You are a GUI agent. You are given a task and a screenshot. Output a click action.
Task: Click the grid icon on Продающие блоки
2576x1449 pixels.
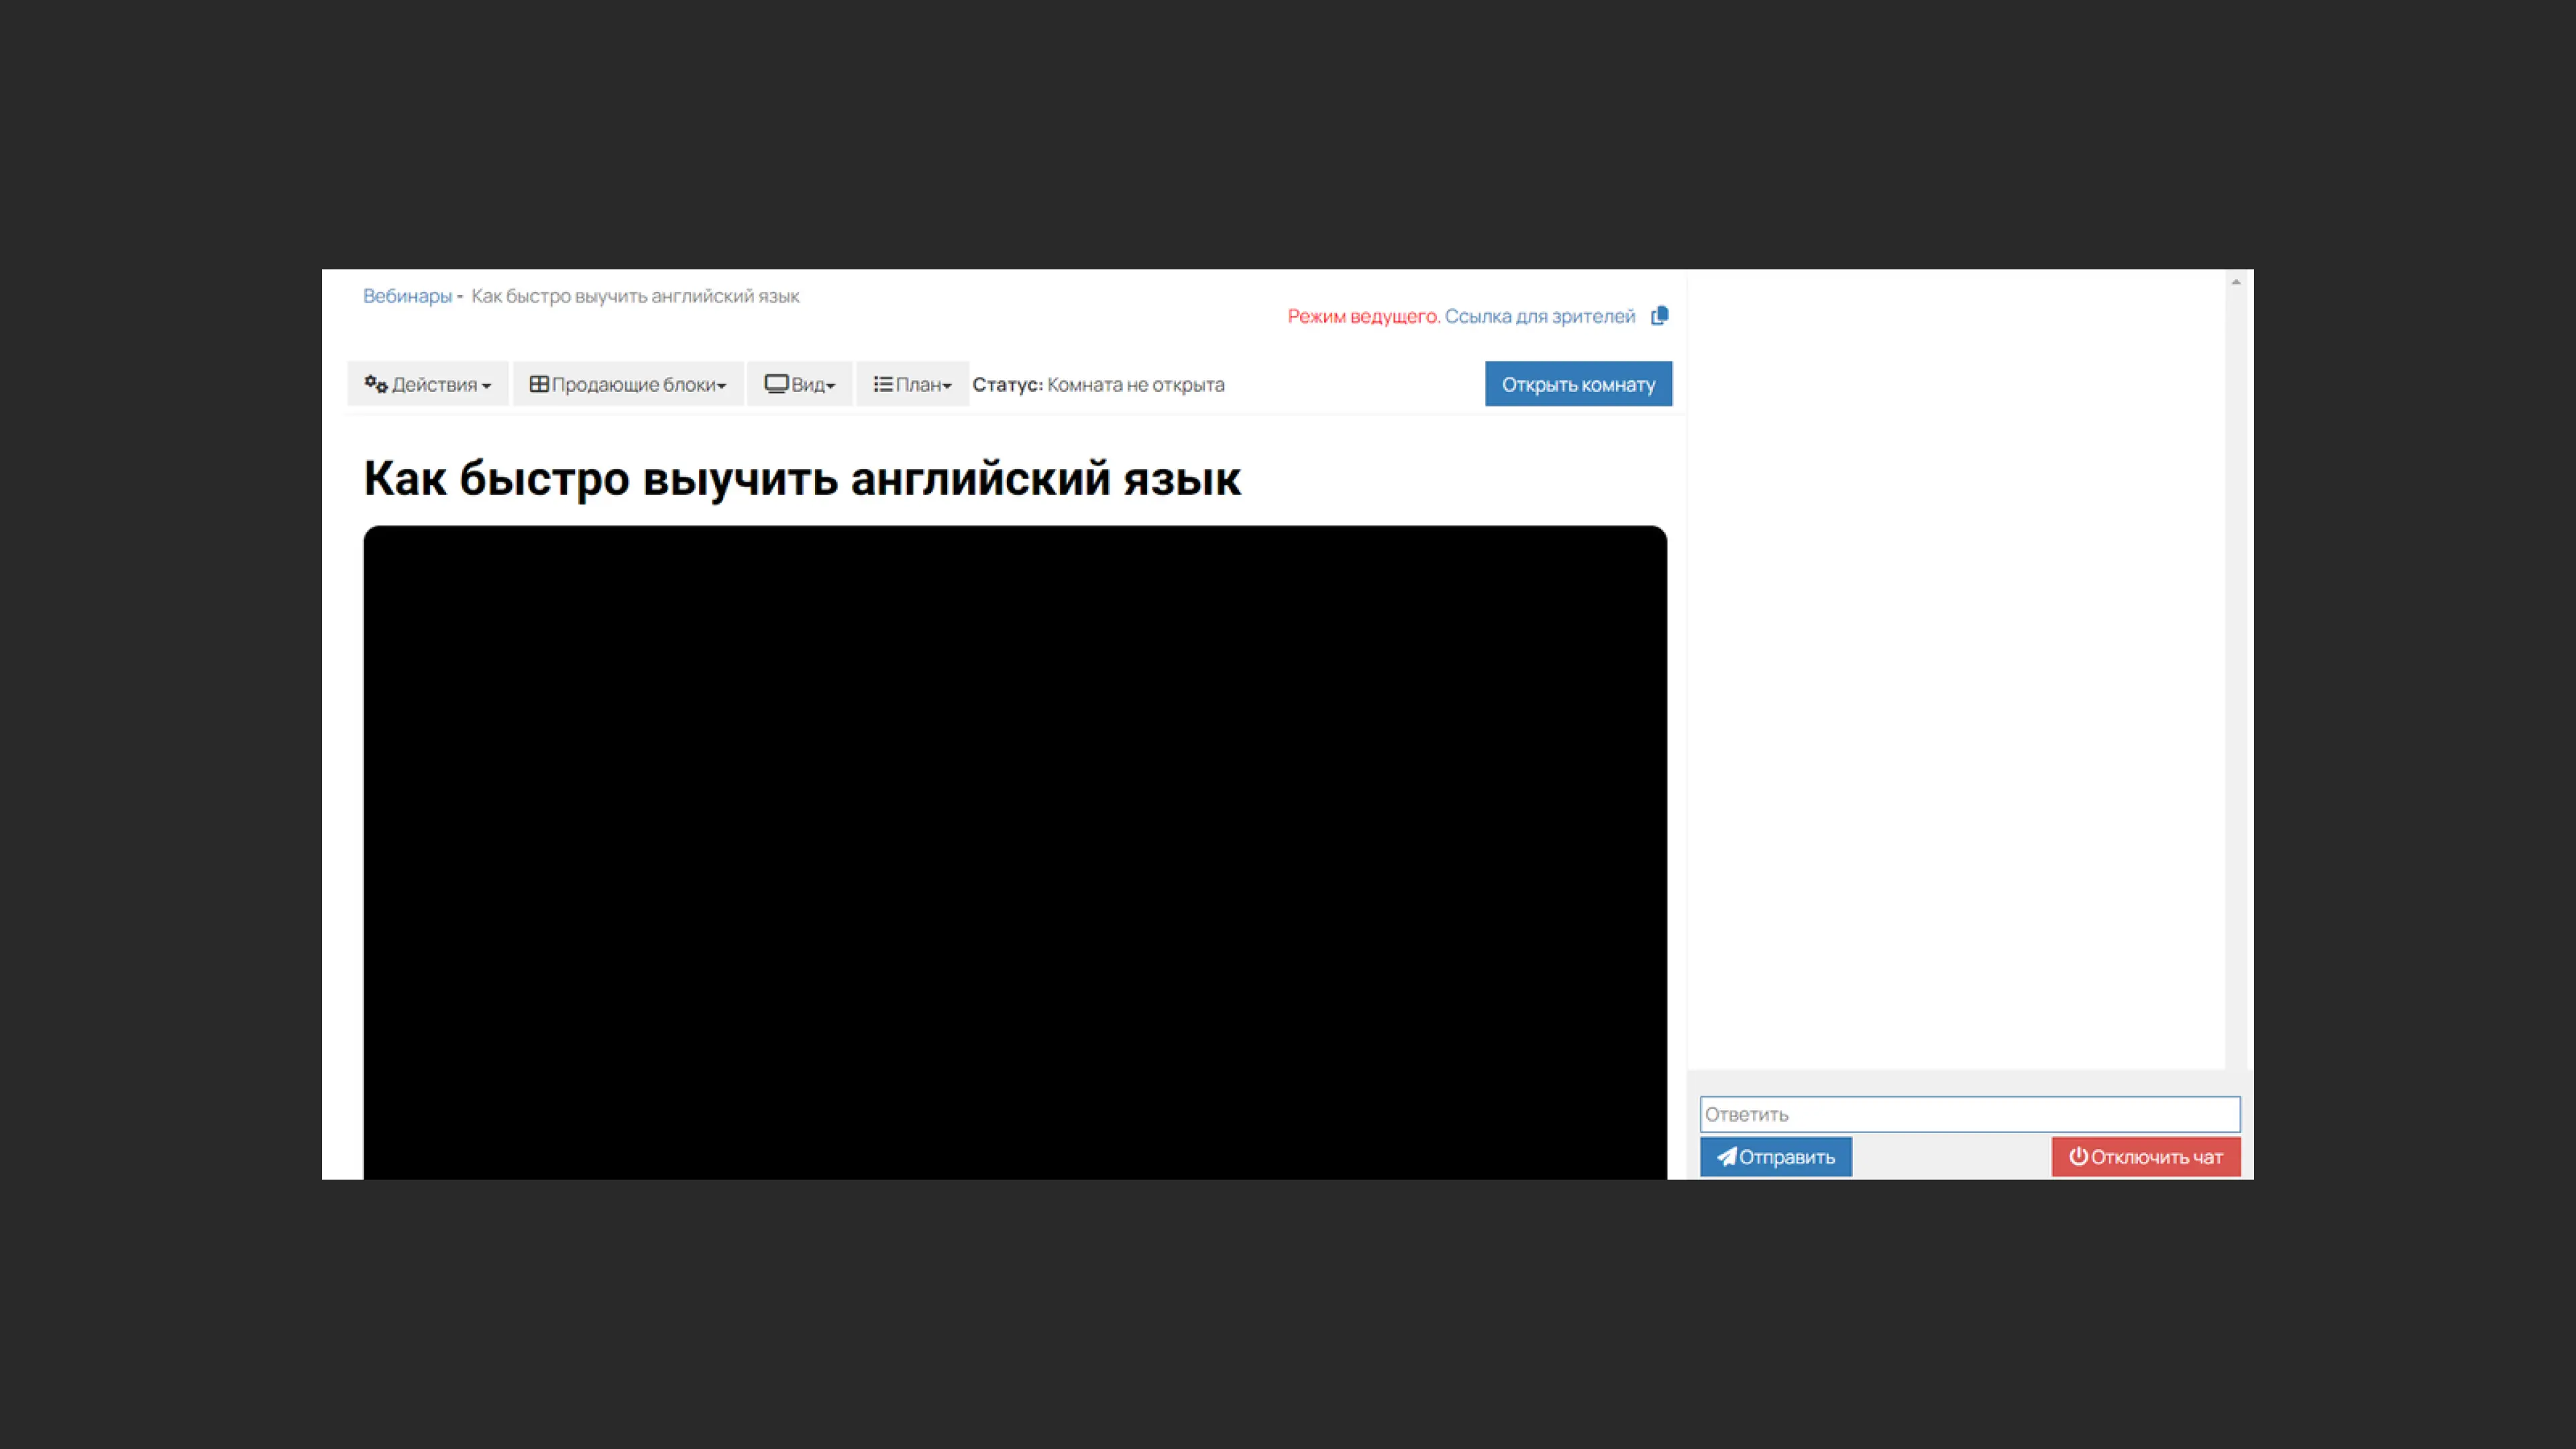(538, 383)
